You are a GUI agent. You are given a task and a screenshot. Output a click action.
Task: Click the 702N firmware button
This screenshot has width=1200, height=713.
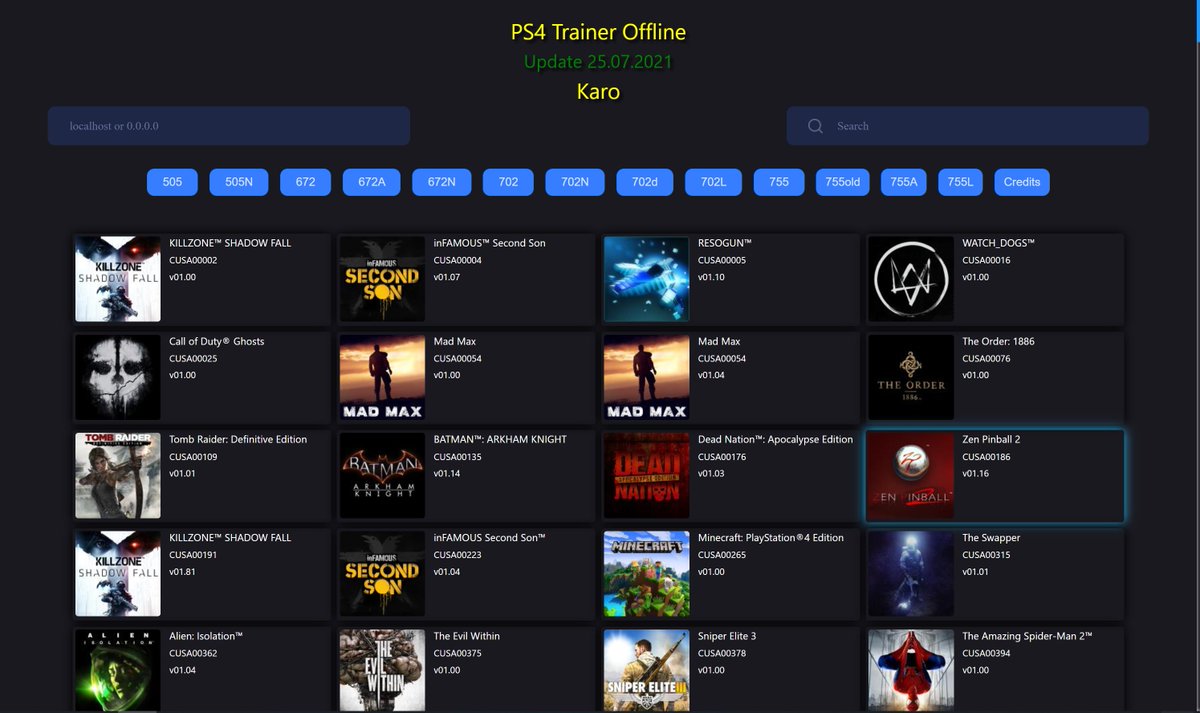[575, 182]
